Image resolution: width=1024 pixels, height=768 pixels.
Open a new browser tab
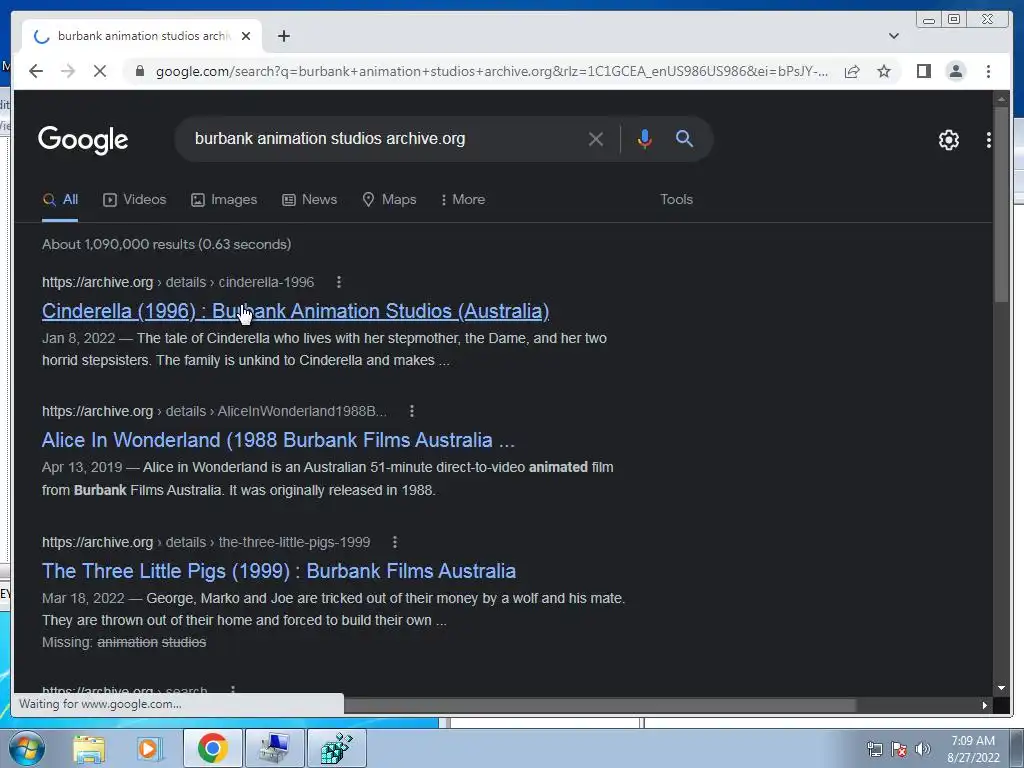click(x=283, y=36)
